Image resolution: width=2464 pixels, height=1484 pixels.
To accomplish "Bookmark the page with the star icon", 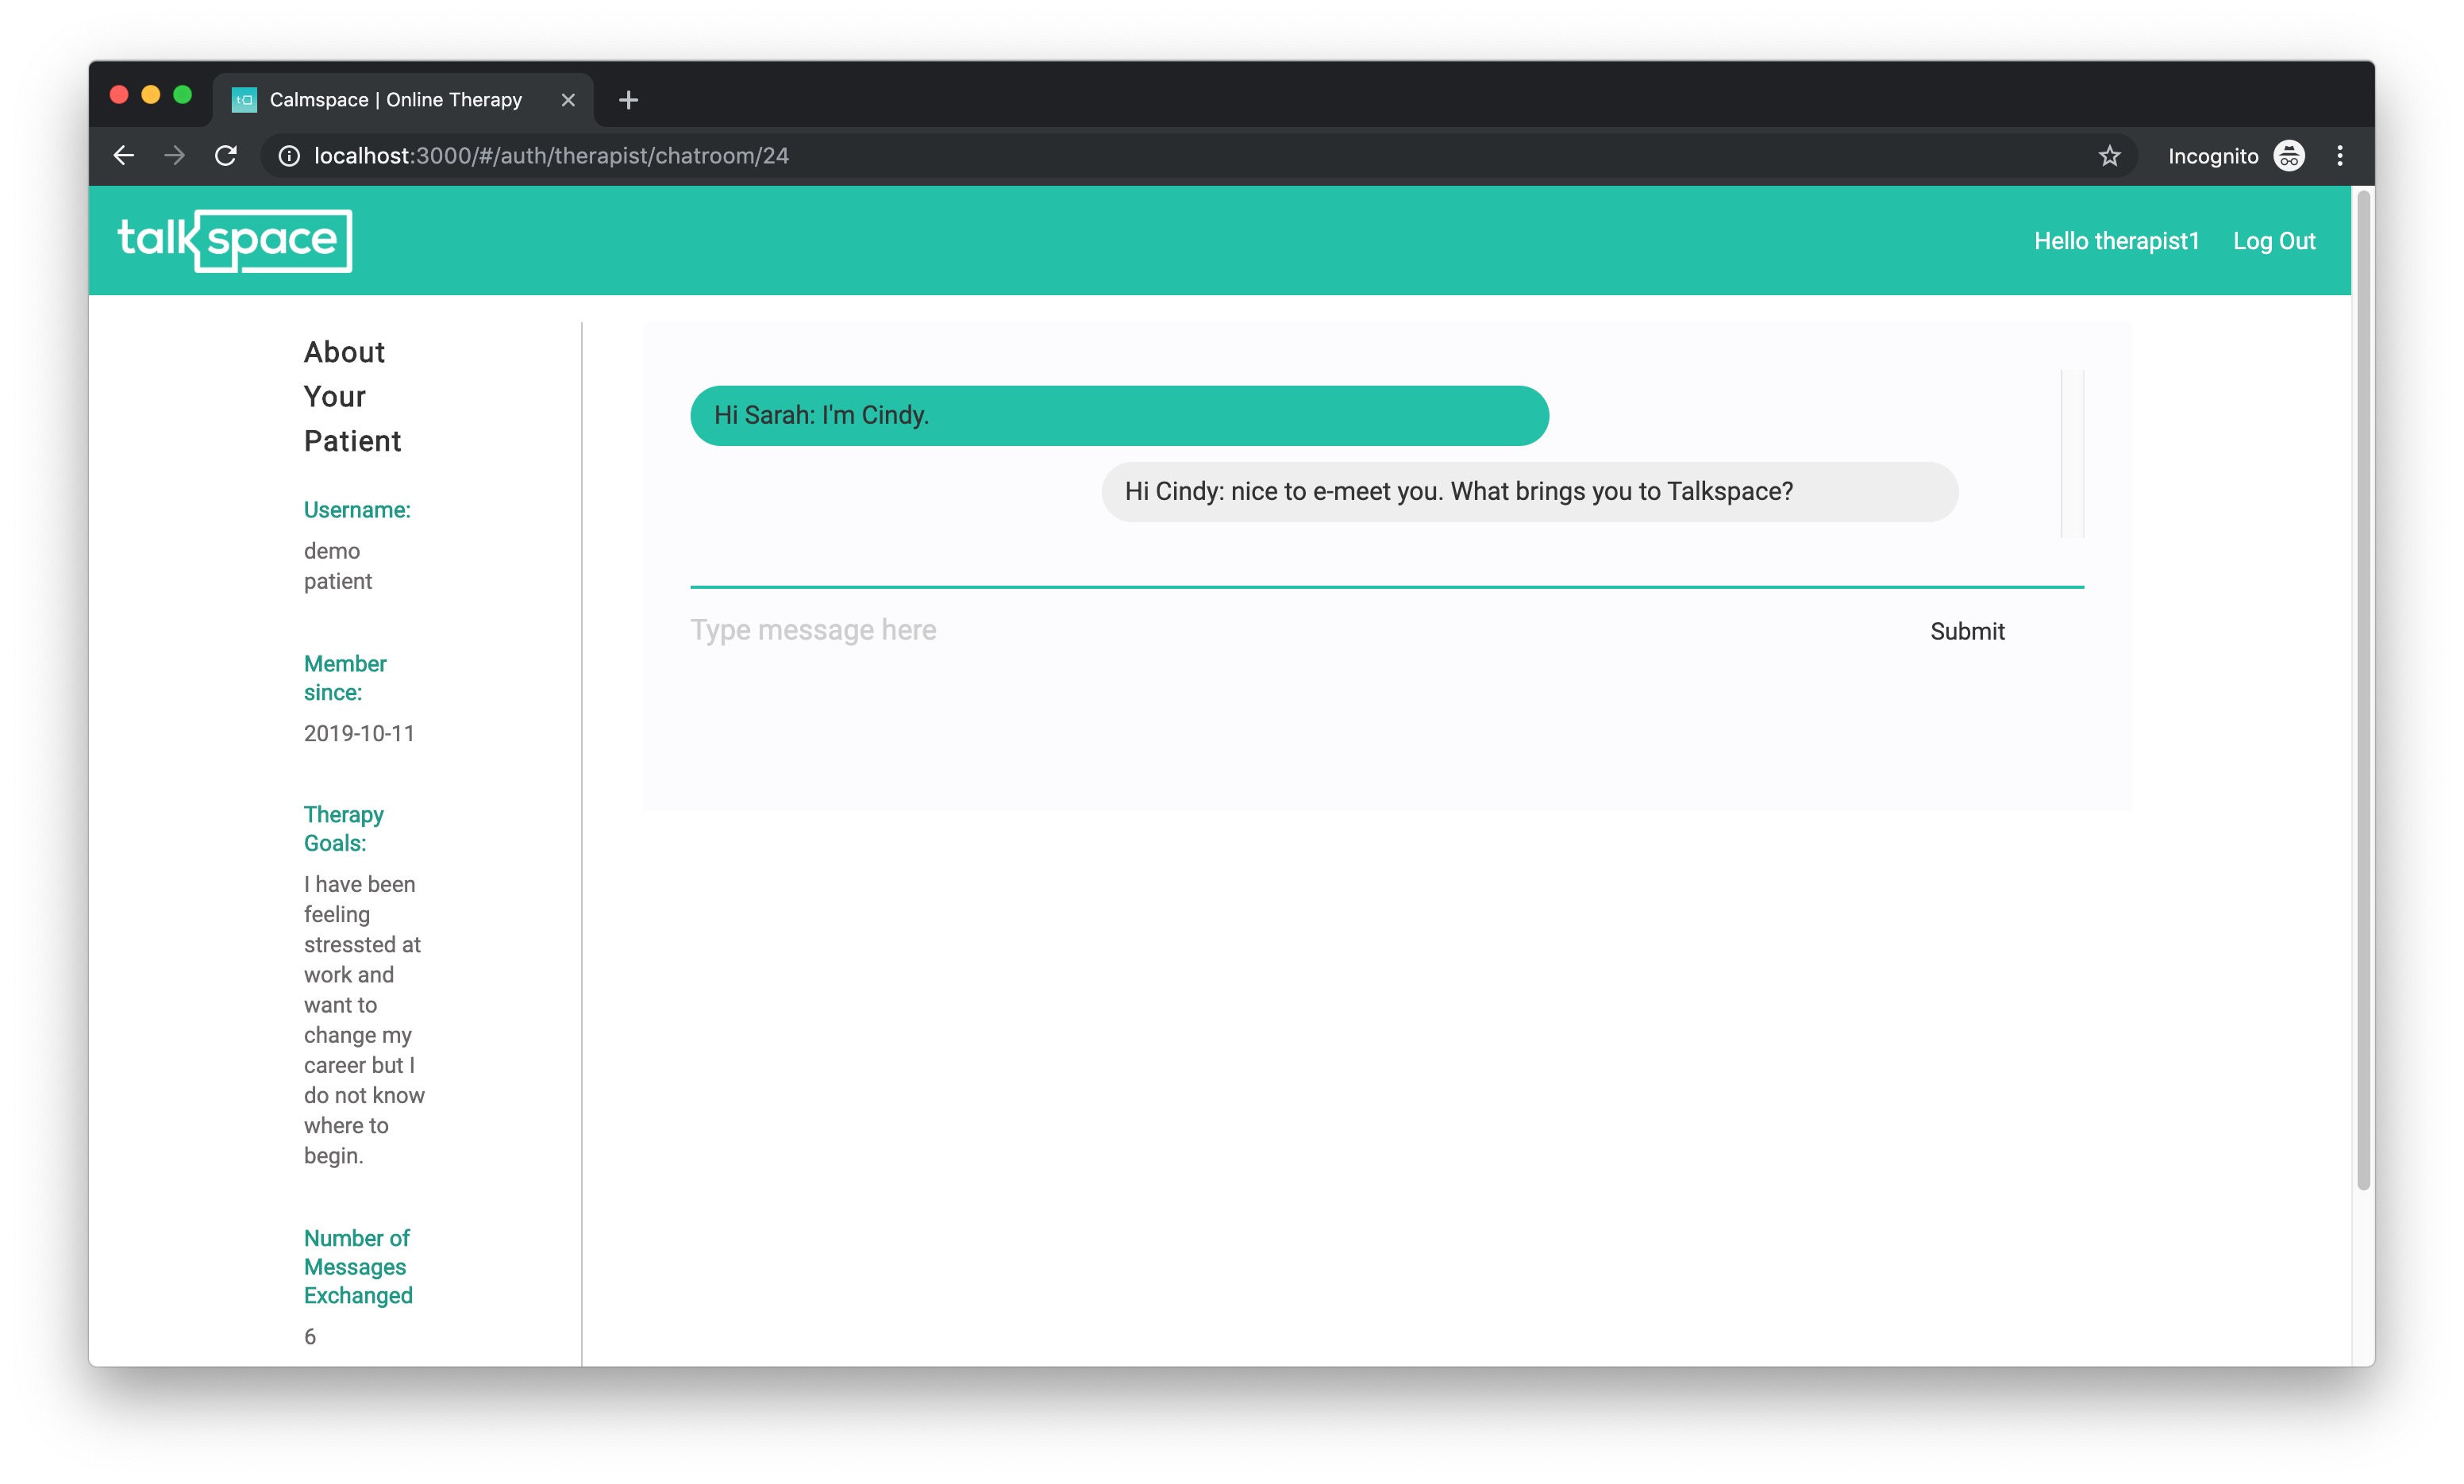I will click(x=2109, y=156).
